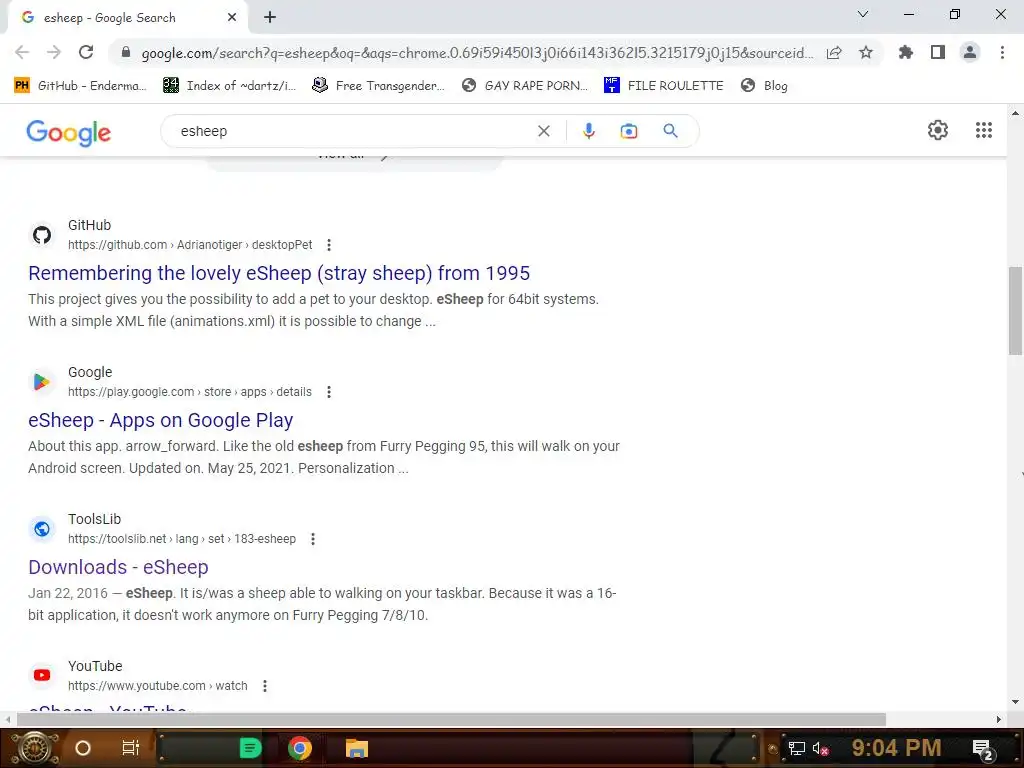The width and height of the screenshot is (1024, 768).
Task: Open the Index of ~dartz bookmark
Action: pos(229,86)
